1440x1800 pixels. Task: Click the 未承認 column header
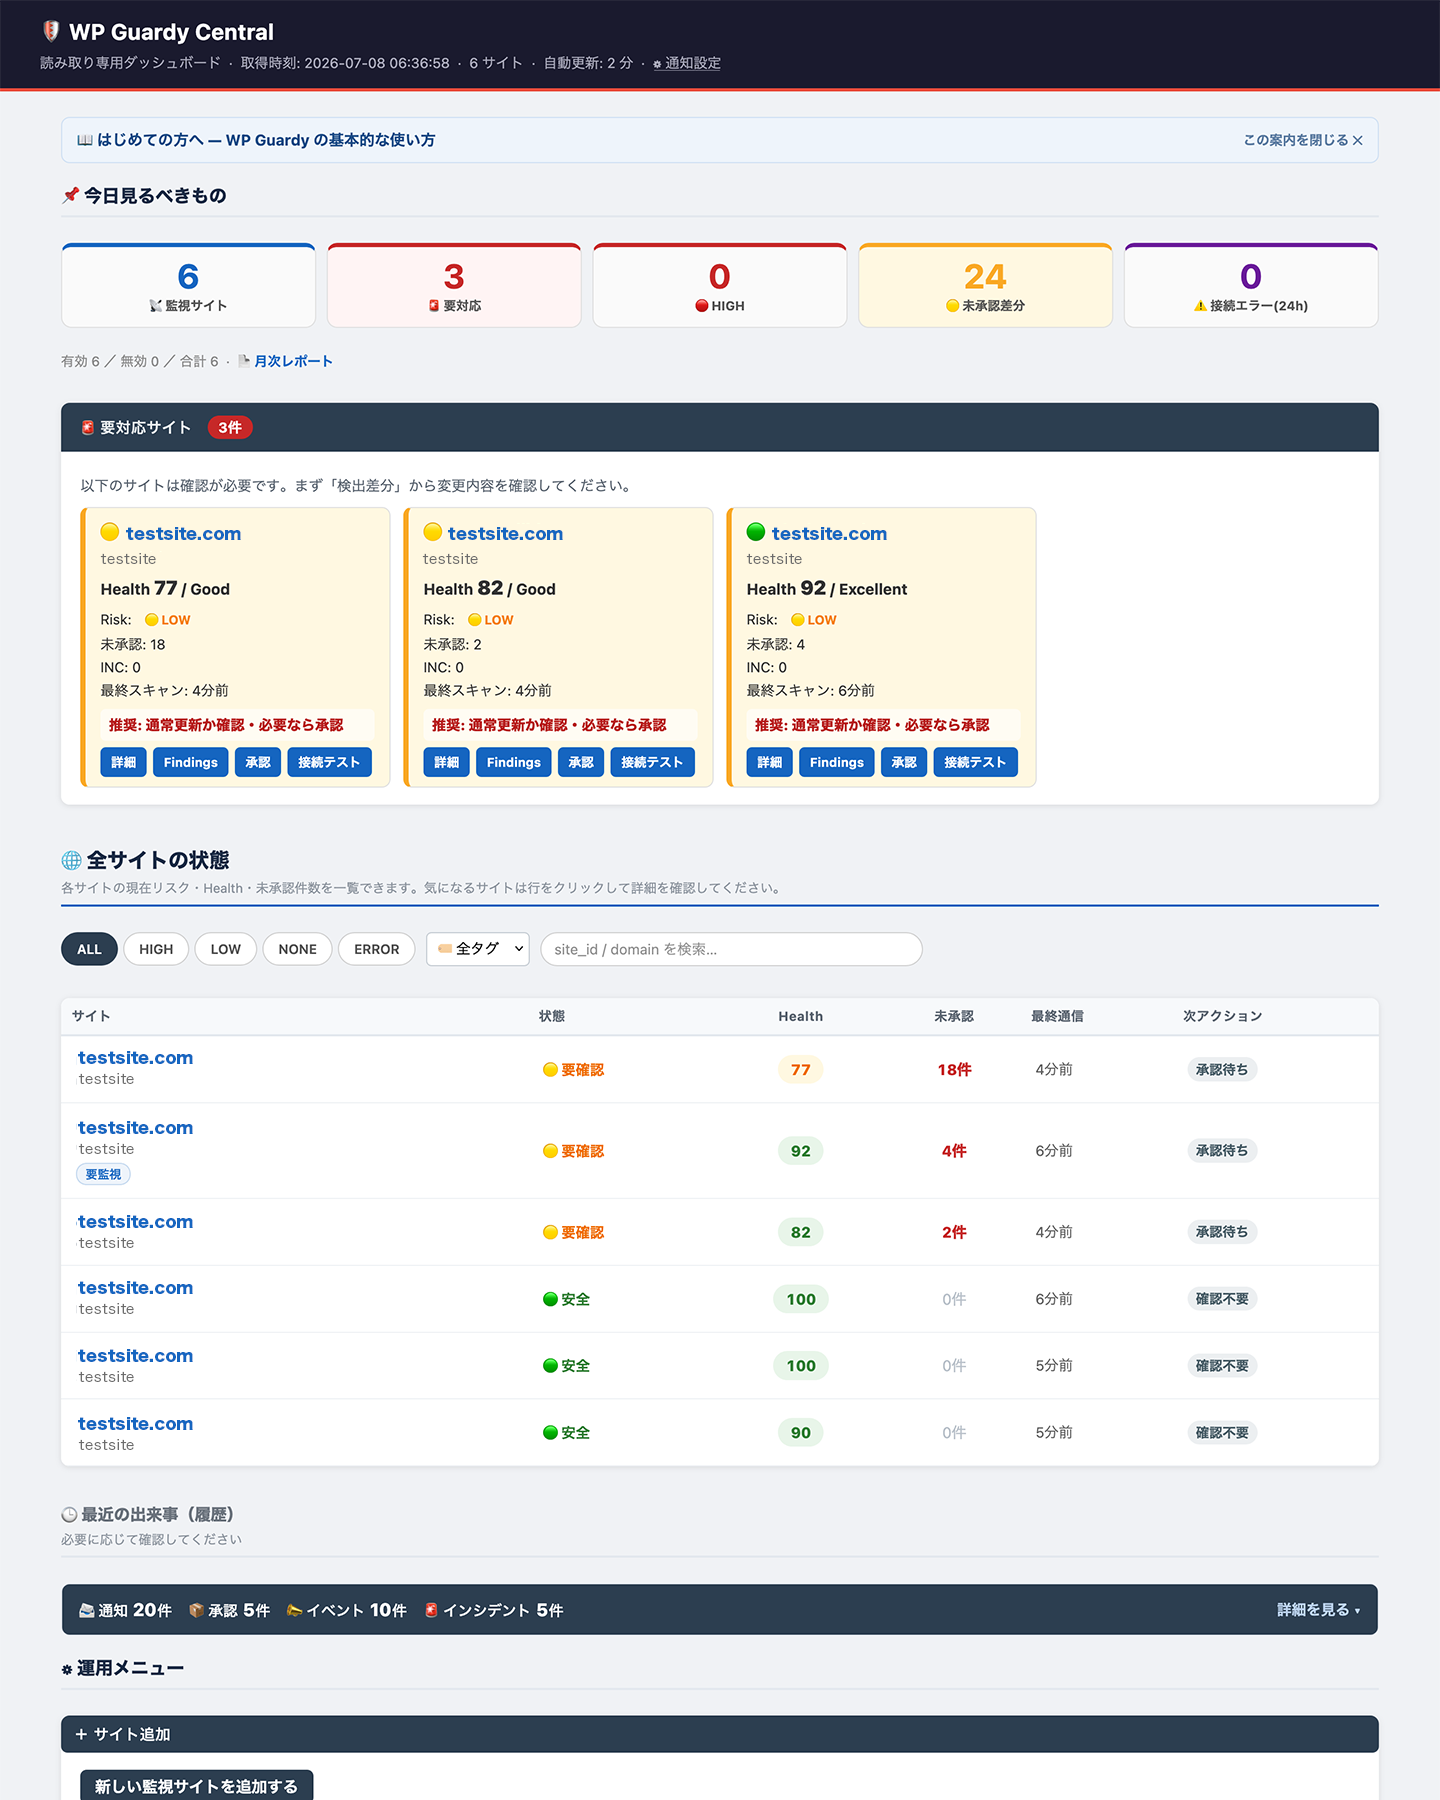tap(954, 1016)
